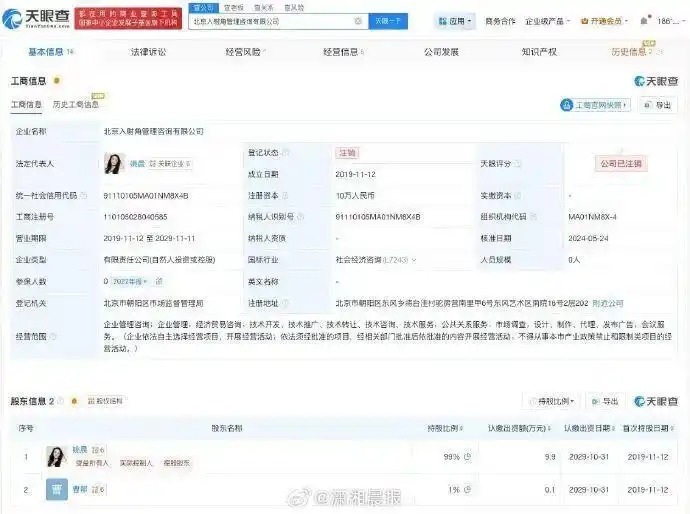Switch to the 法律诉讼 tab

click(149, 51)
